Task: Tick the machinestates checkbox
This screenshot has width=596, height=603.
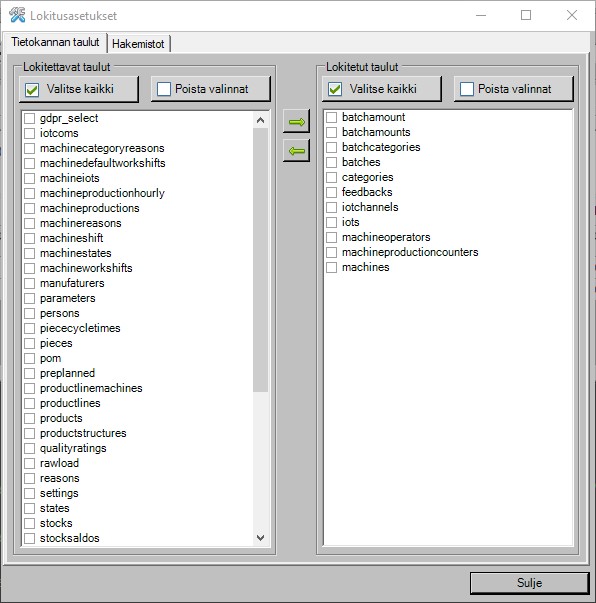Action: 30,253
